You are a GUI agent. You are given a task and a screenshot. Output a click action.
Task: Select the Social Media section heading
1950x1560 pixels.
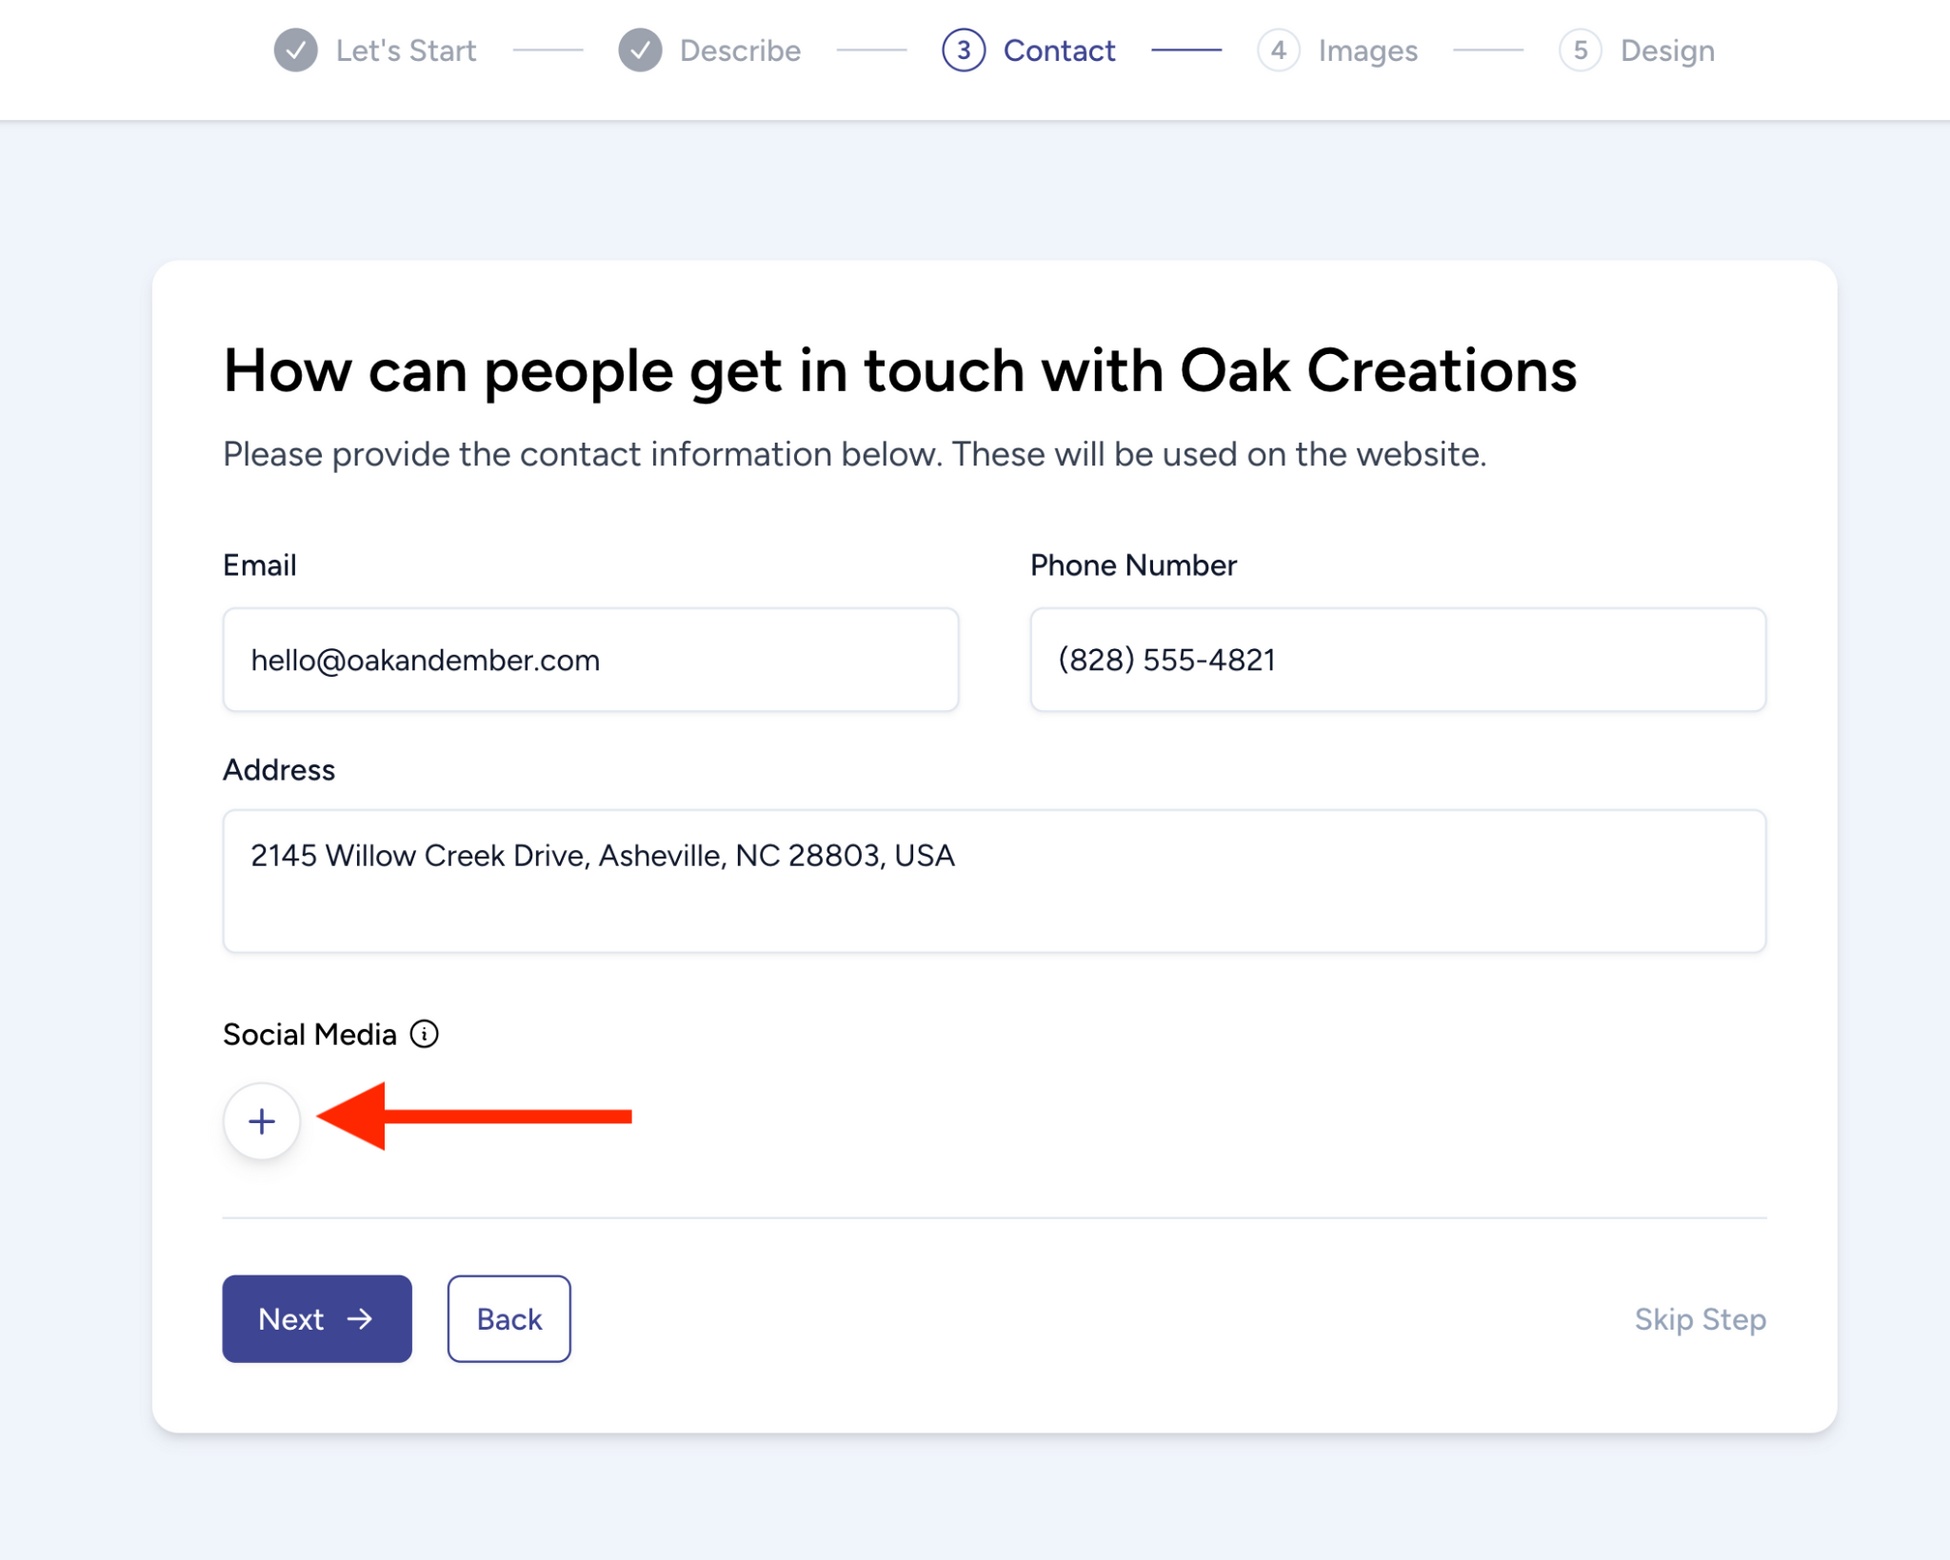point(310,1034)
